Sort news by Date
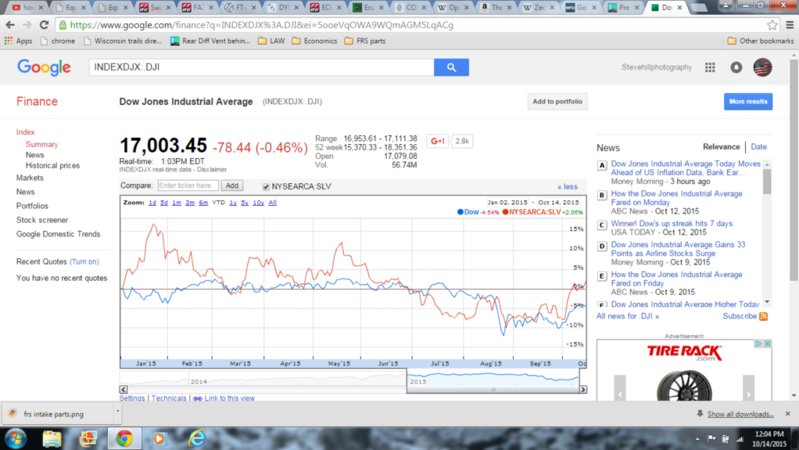799x450 pixels. point(758,147)
